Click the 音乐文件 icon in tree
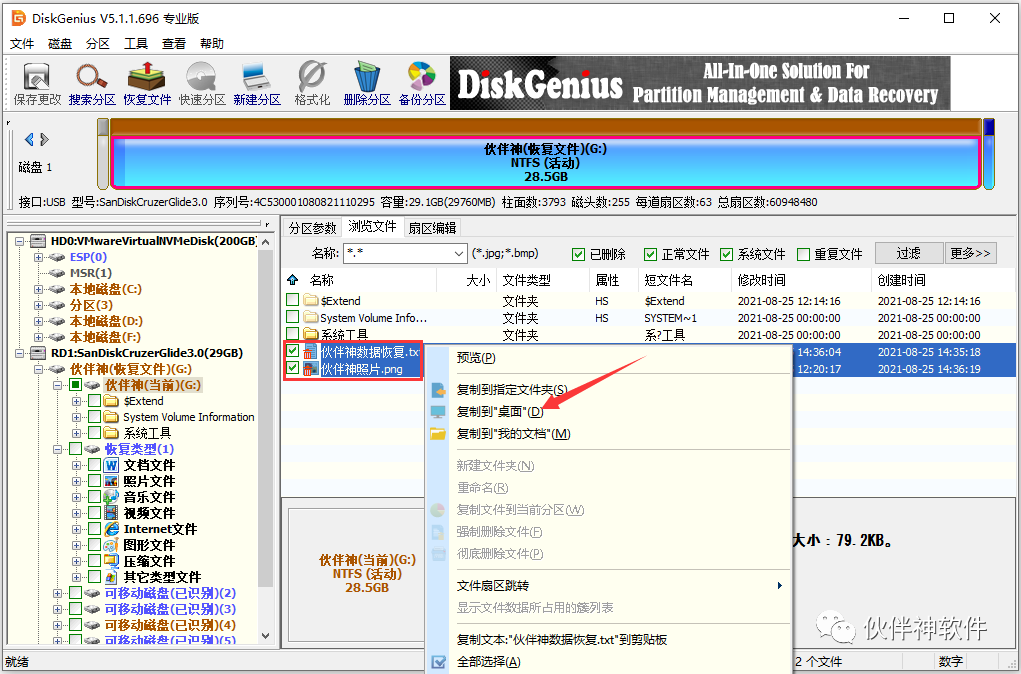 coord(111,497)
